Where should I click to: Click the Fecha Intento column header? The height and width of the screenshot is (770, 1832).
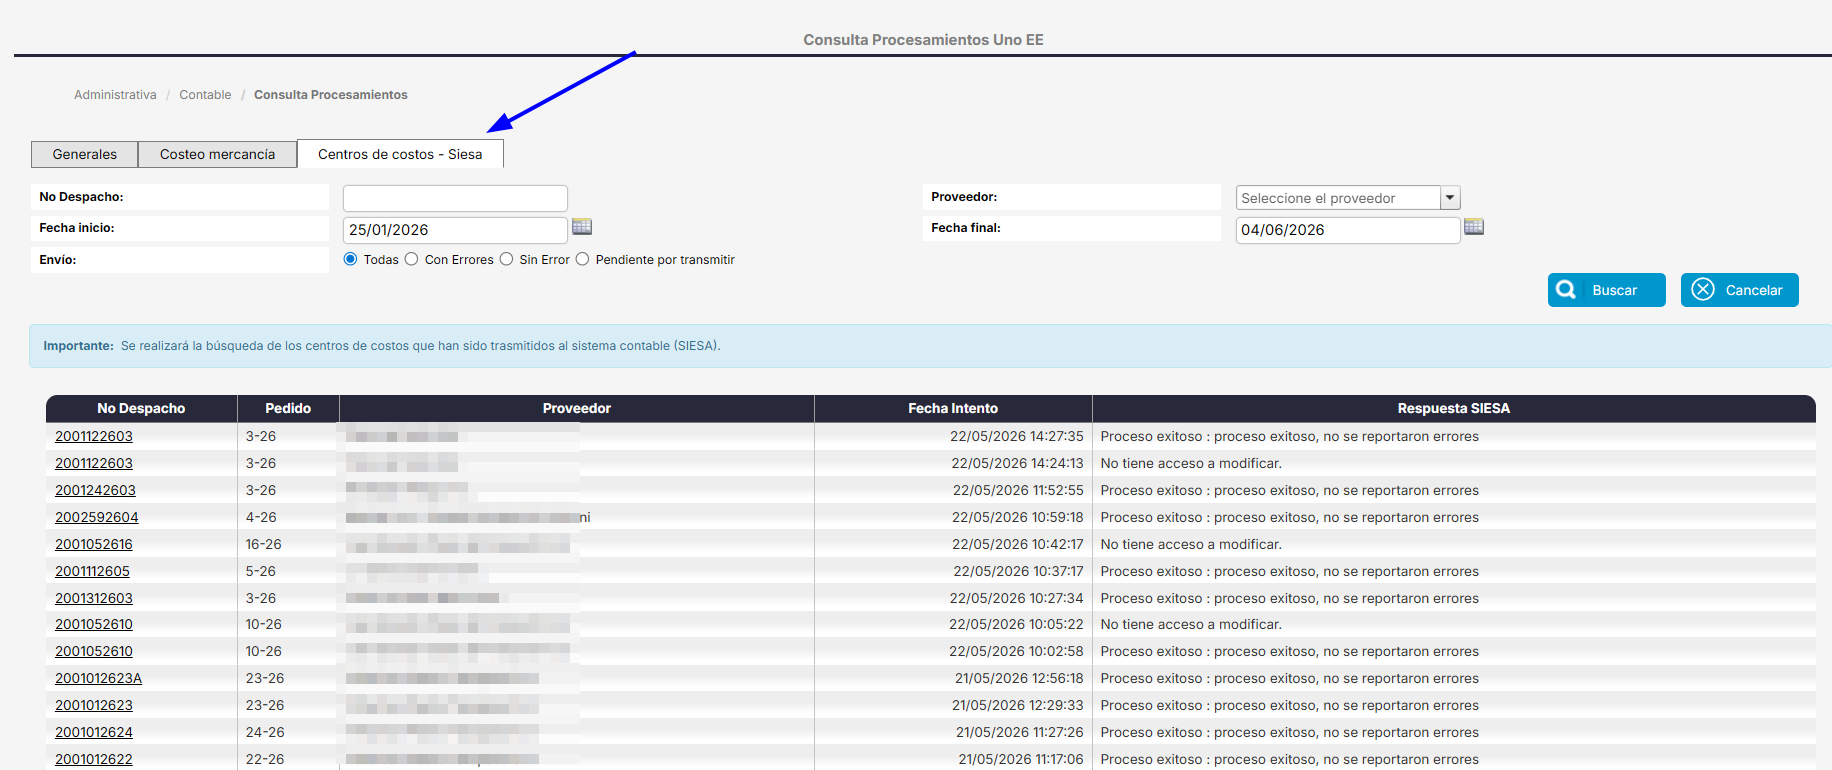pyautogui.click(x=953, y=408)
